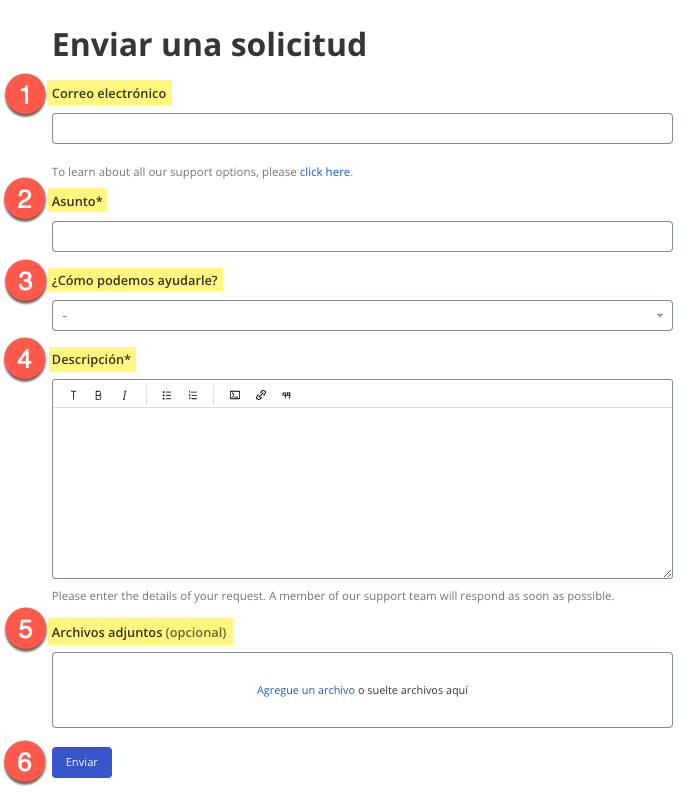Open the "click here" support options link
The width and height of the screenshot is (693, 801).
(x=325, y=172)
